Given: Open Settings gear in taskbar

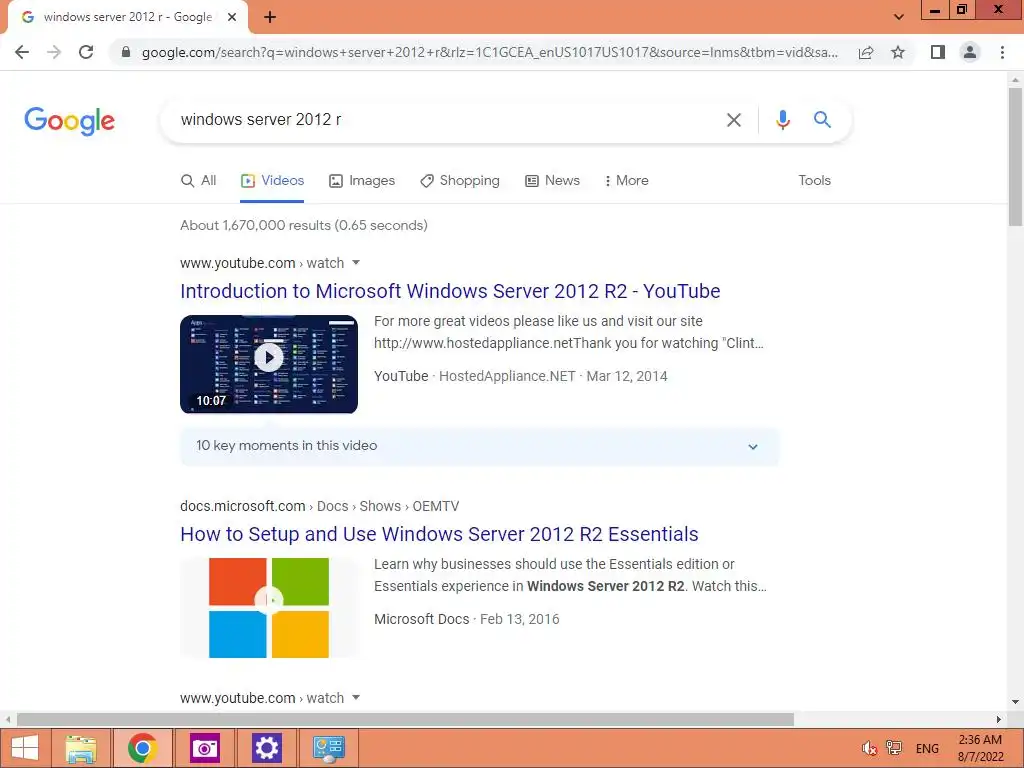Looking at the screenshot, I should (x=266, y=748).
